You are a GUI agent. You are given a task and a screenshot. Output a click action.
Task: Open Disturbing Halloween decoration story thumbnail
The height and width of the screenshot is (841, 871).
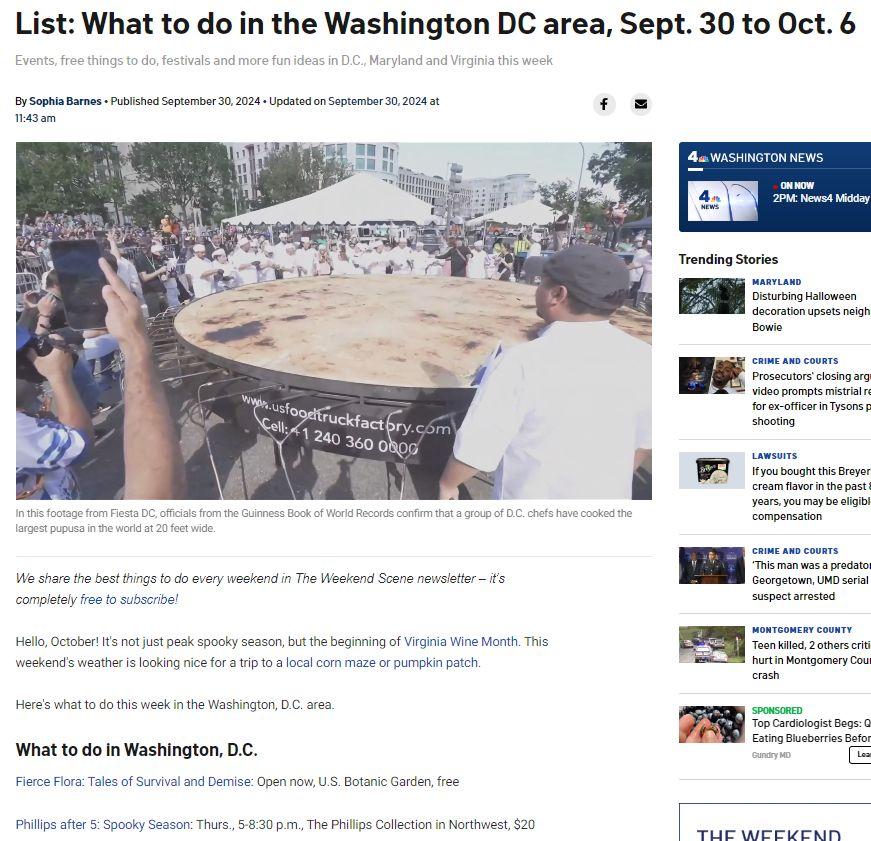click(x=712, y=296)
